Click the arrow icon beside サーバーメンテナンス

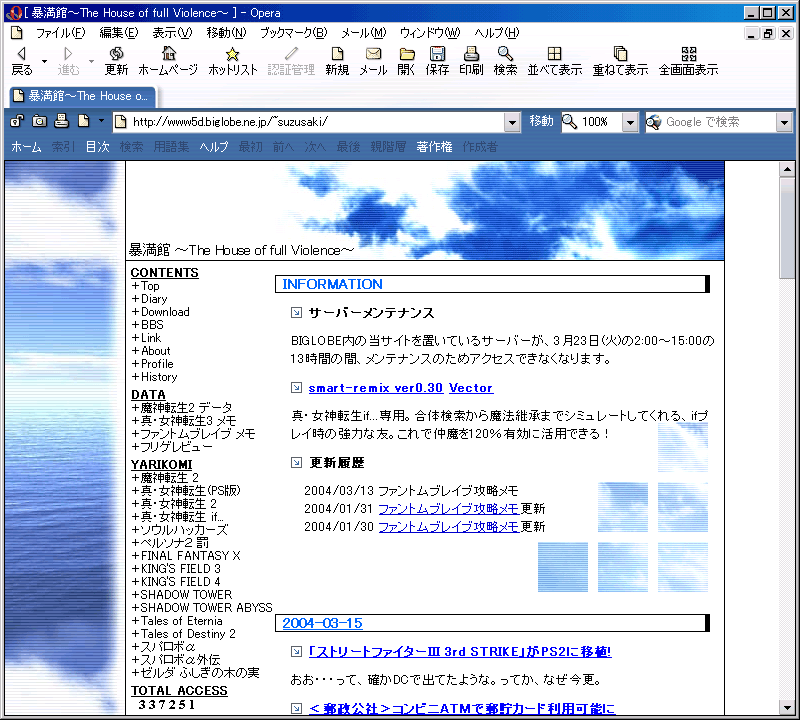coord(296,313)
